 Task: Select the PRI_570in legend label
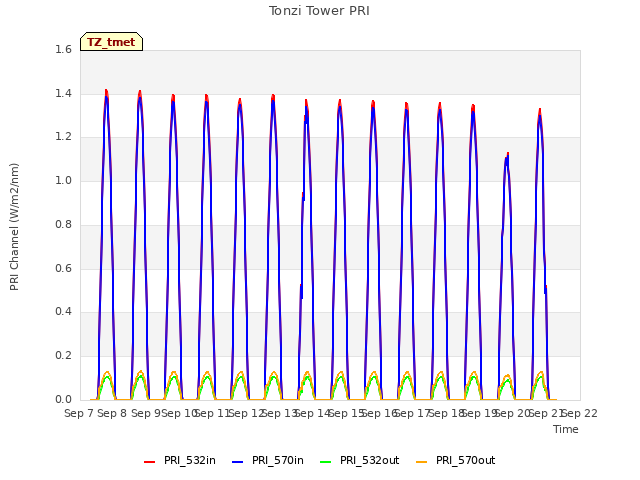click(278, 460)
